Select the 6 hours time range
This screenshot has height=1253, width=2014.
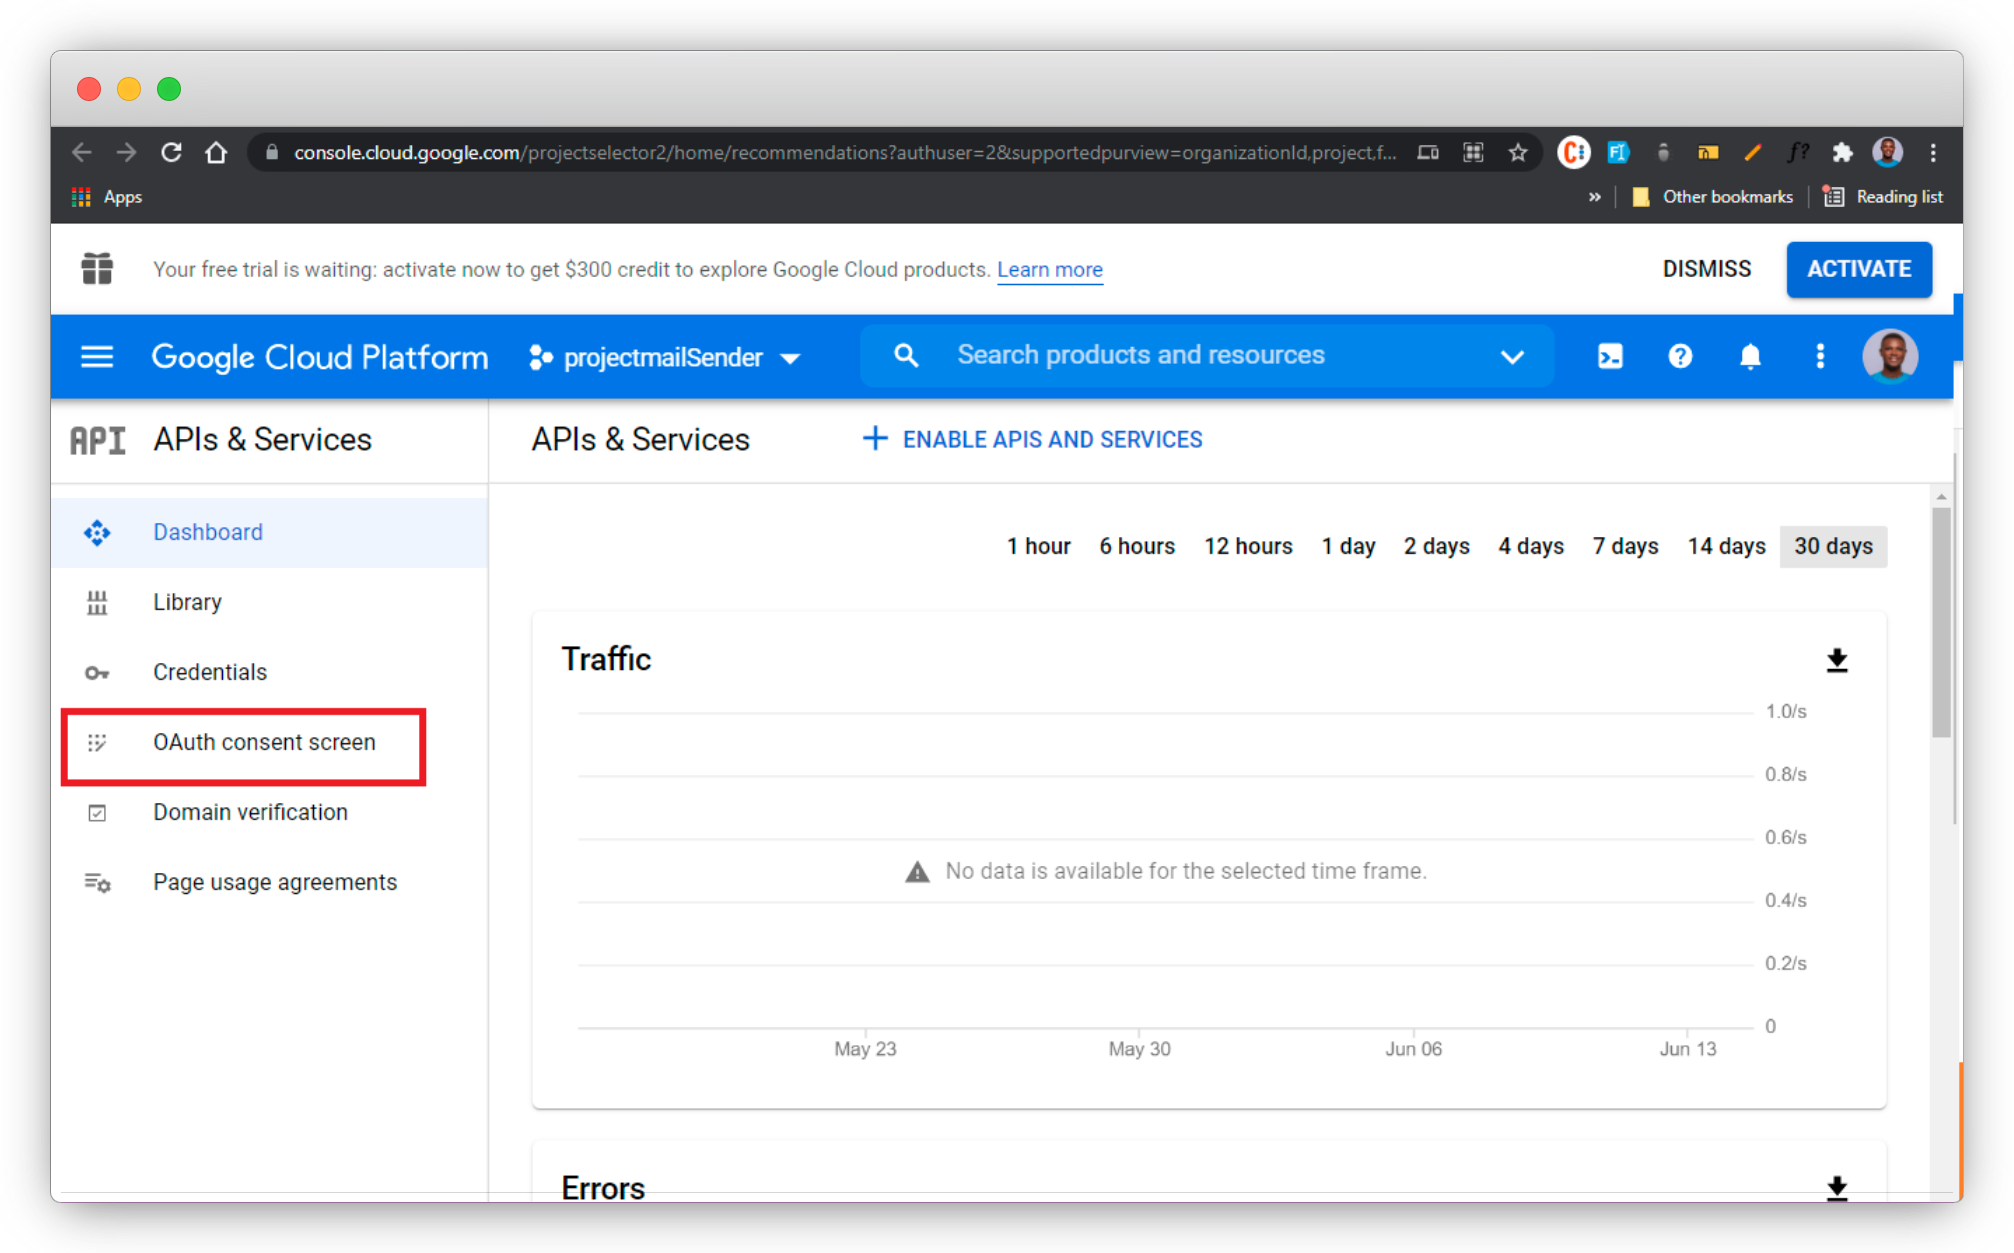(1137, 546)
